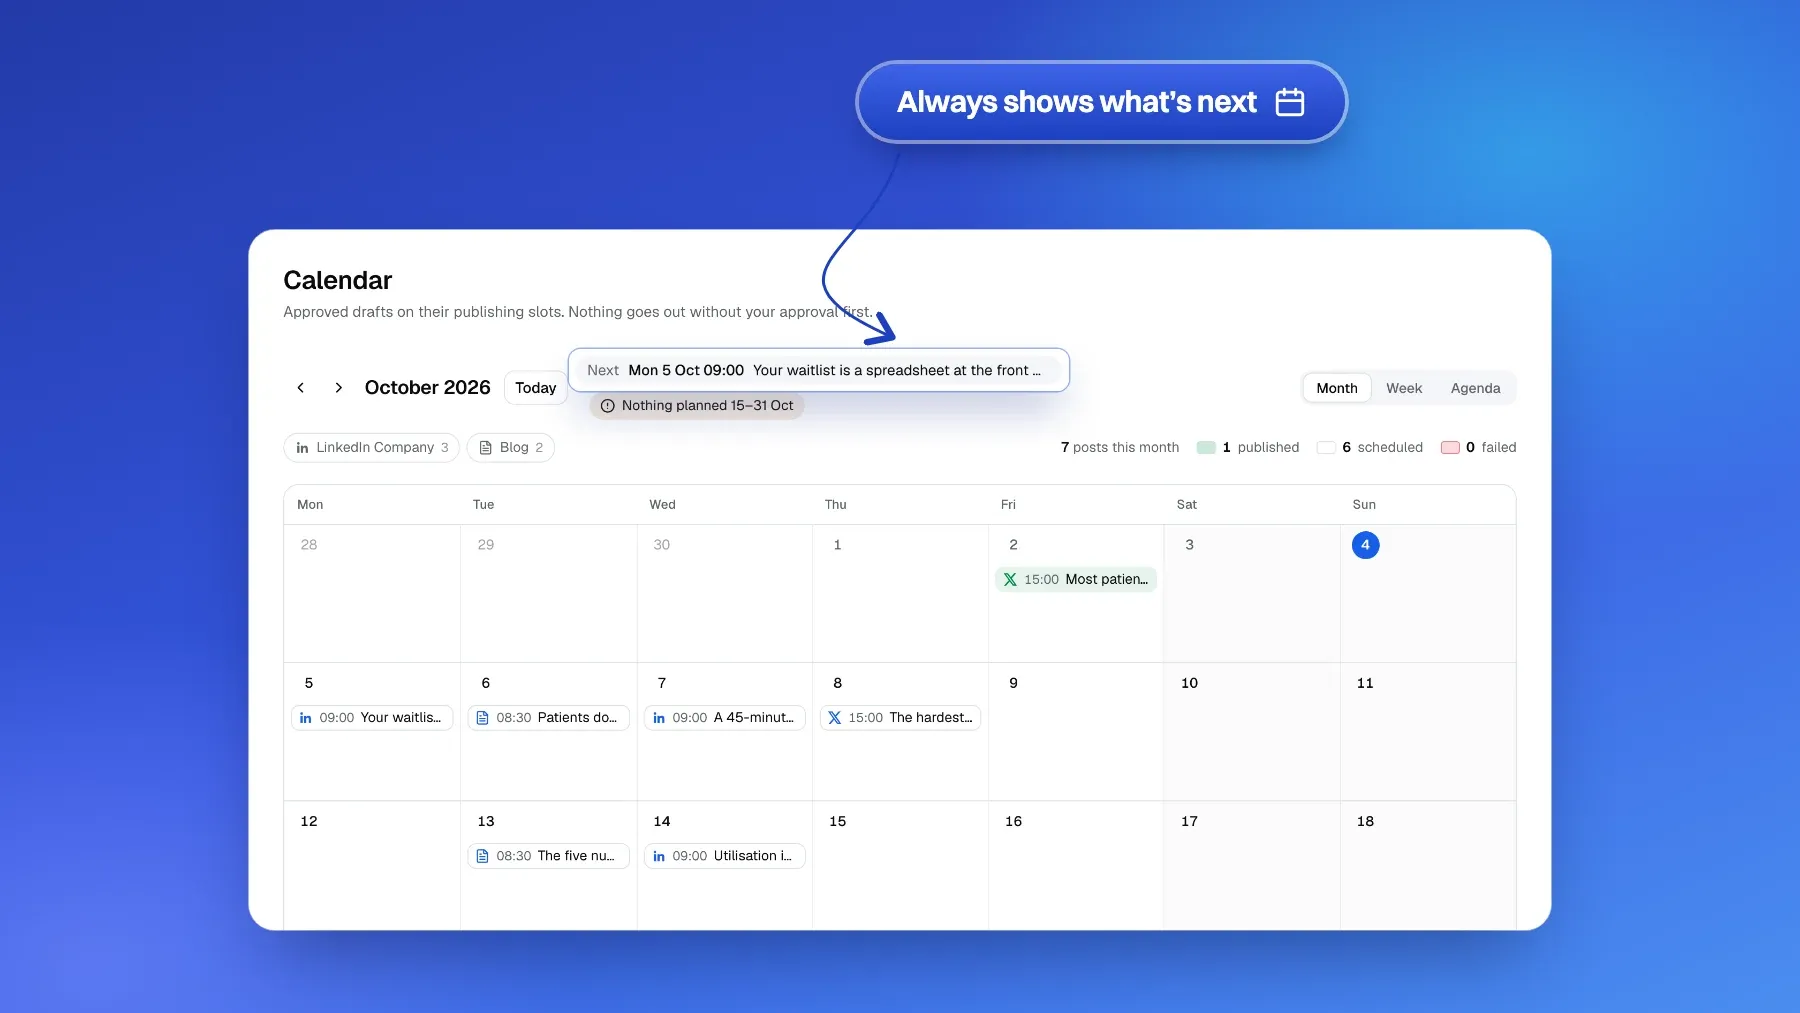
Task: Click X icon on Most patien... event
Action: click(1010, 579)
